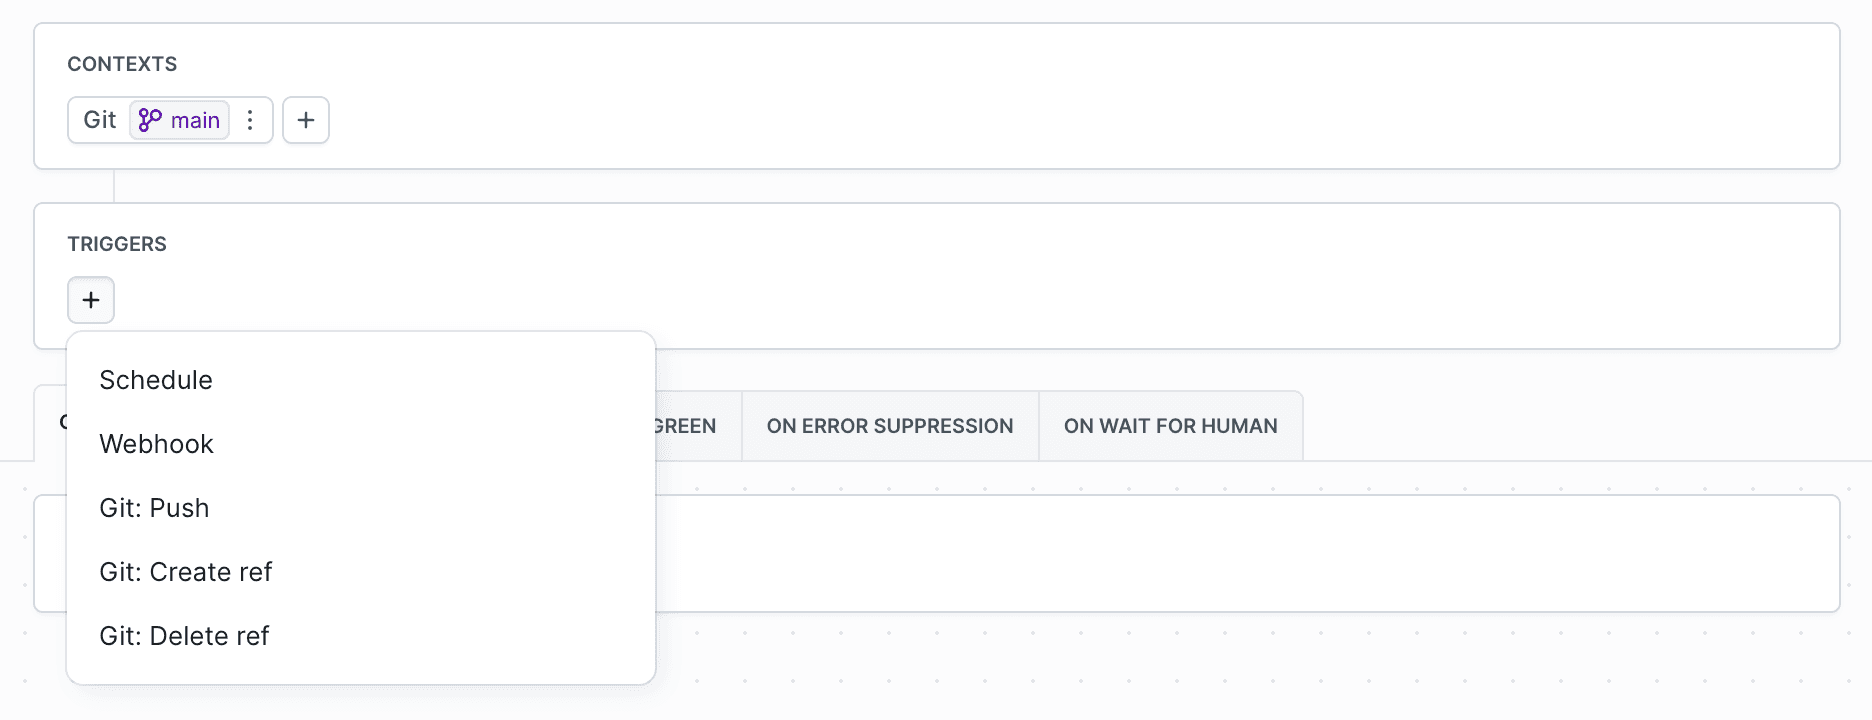Open the On Wait For Human tab
This screenshot has width=1872, height=720.
click(1170, 426)
